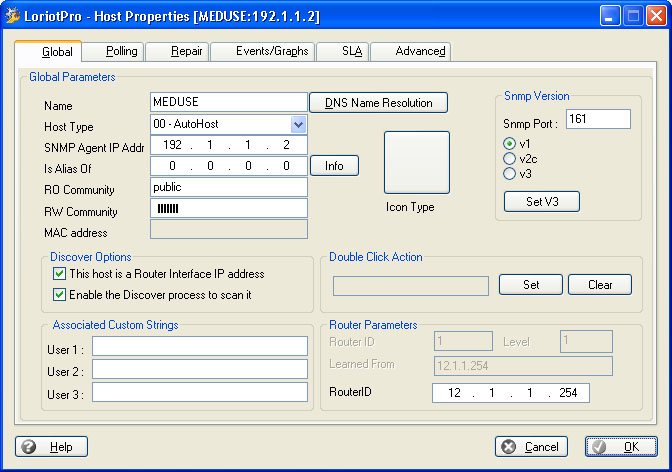The width and height of the screenshot is (672, 472).
Task: Minimize the Host Properties window
Action: click(609, 16)
